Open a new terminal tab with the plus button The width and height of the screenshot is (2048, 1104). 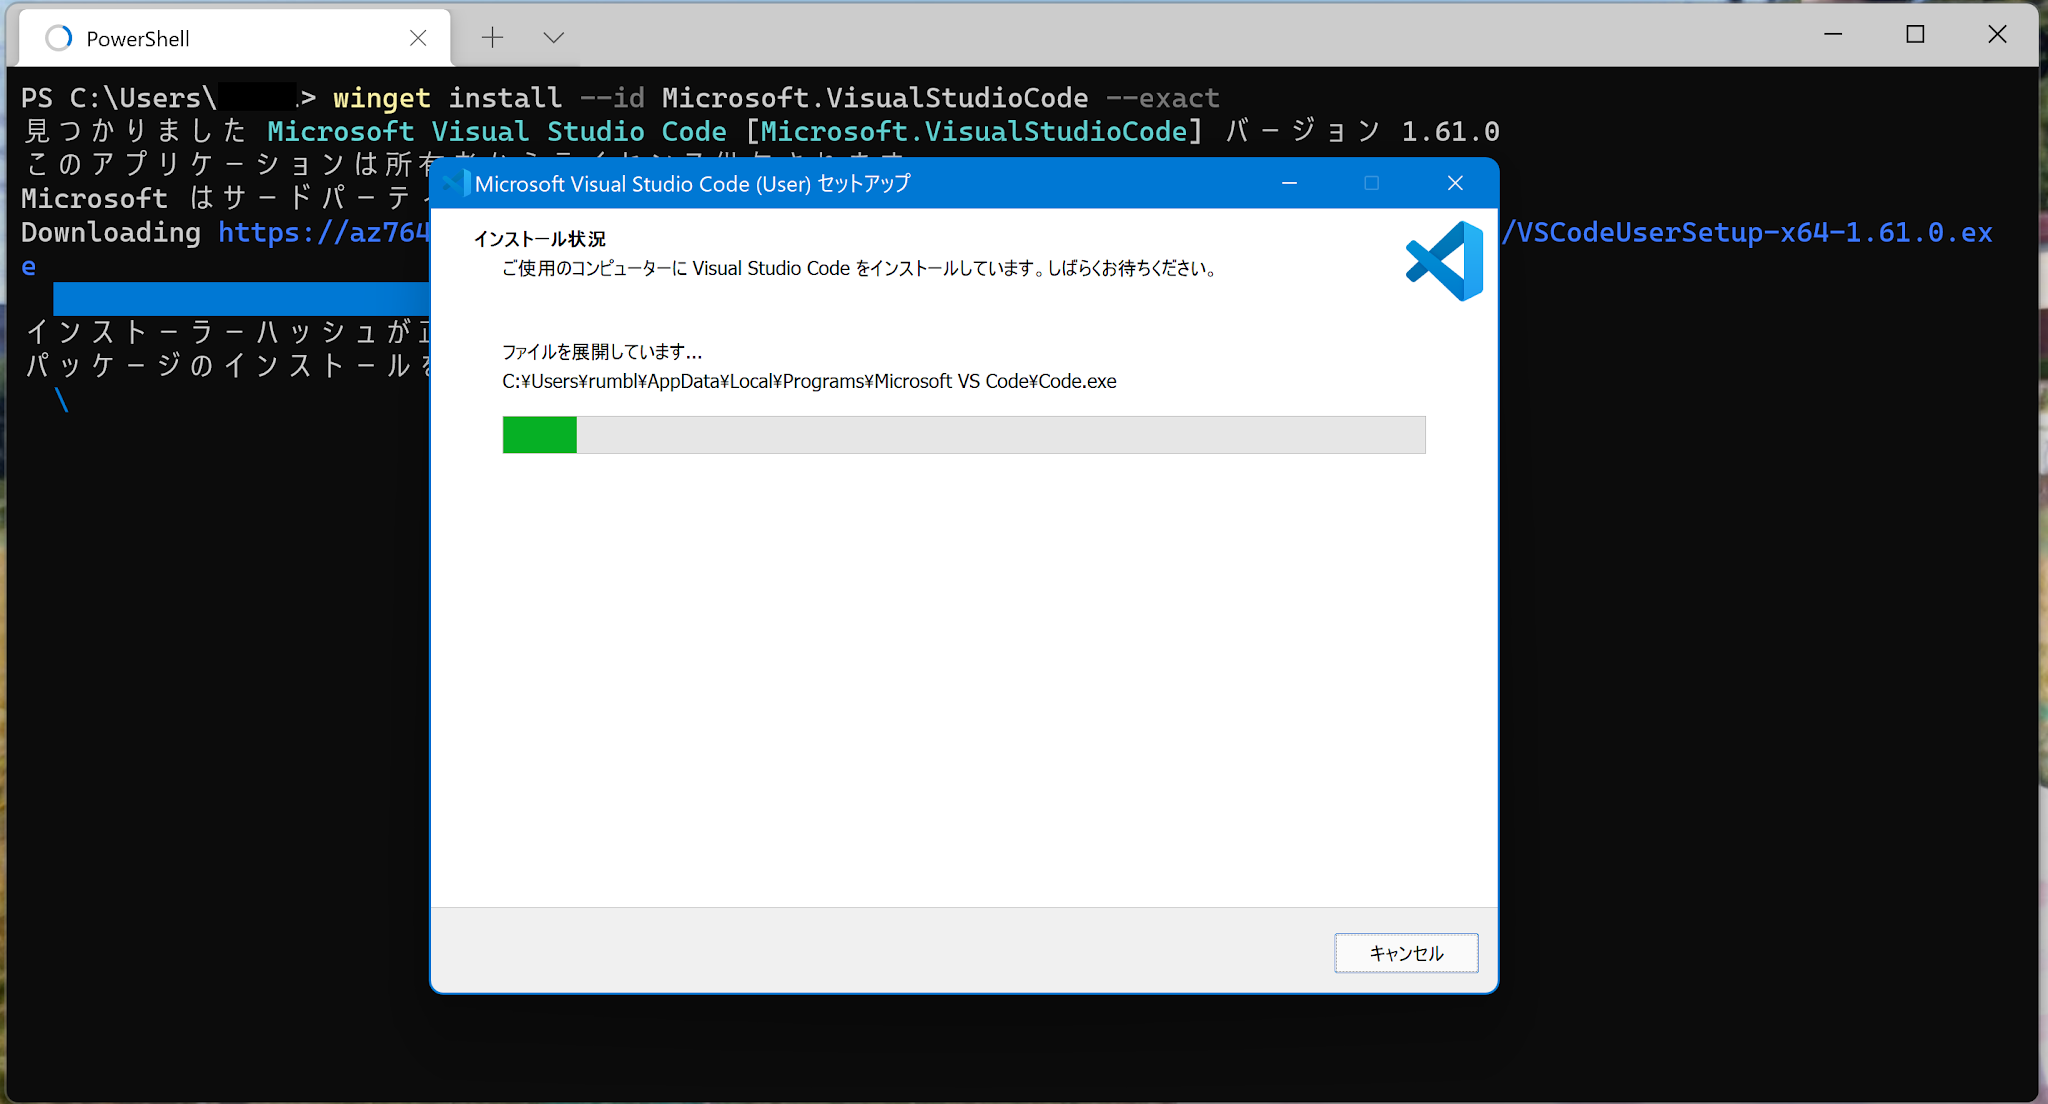point(492,38)
